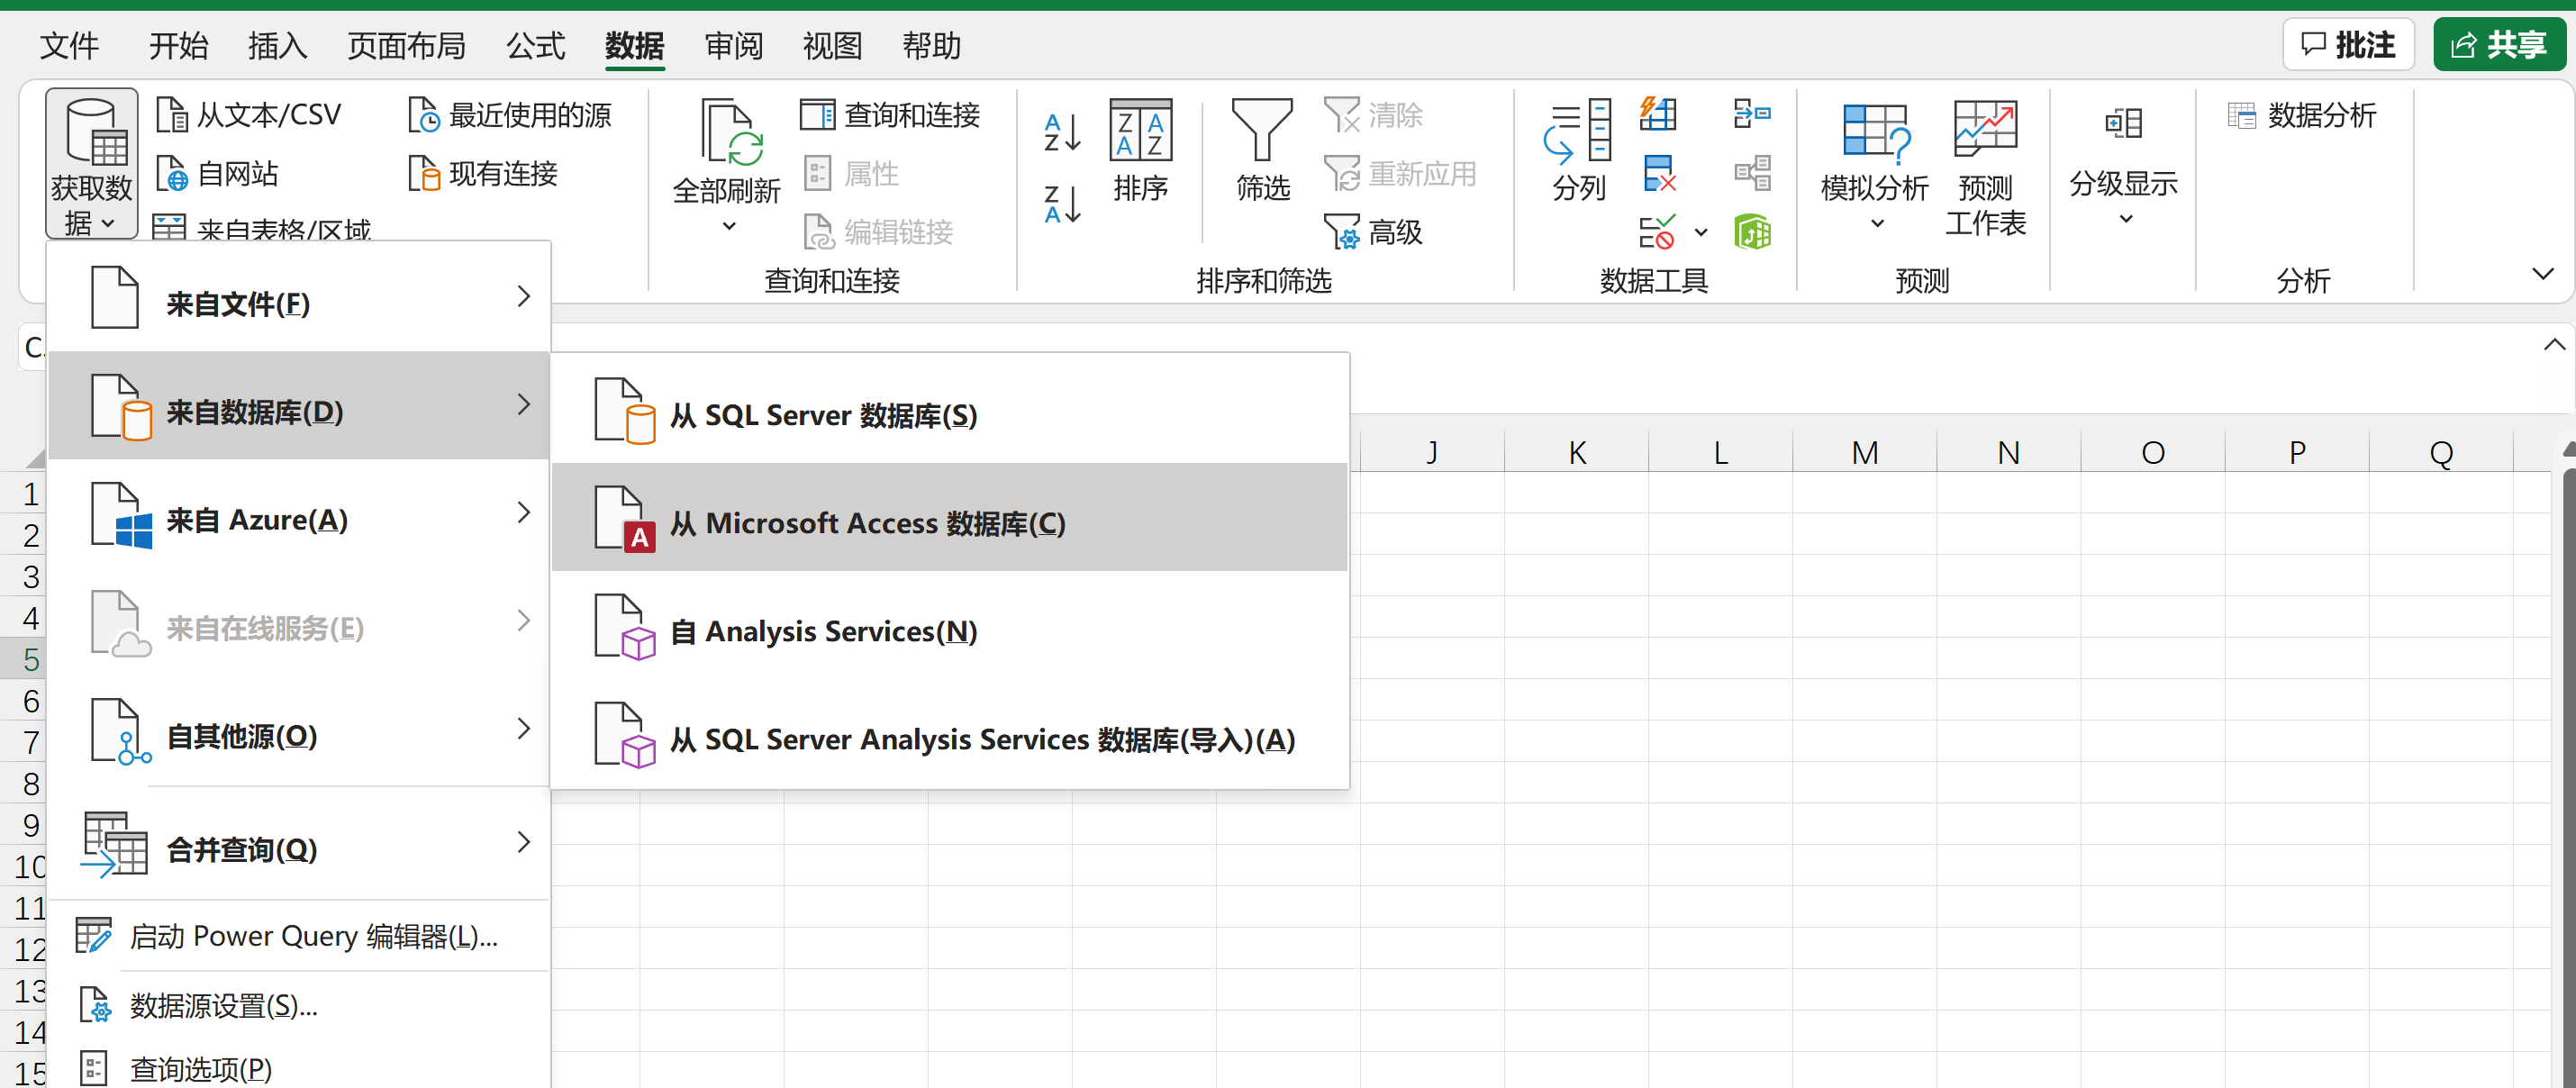
Task: Expand the formula bar chevron
Action: click(2554, 345)
